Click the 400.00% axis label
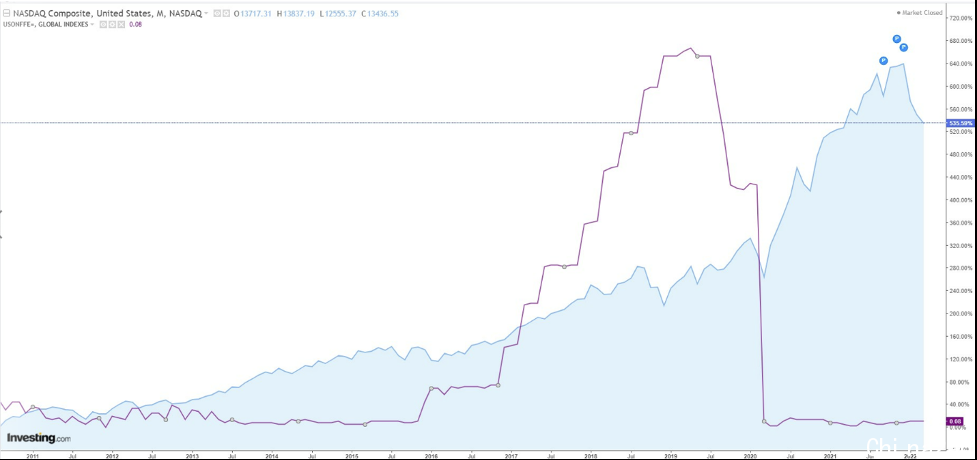The image size is (977, 460). 962,201
